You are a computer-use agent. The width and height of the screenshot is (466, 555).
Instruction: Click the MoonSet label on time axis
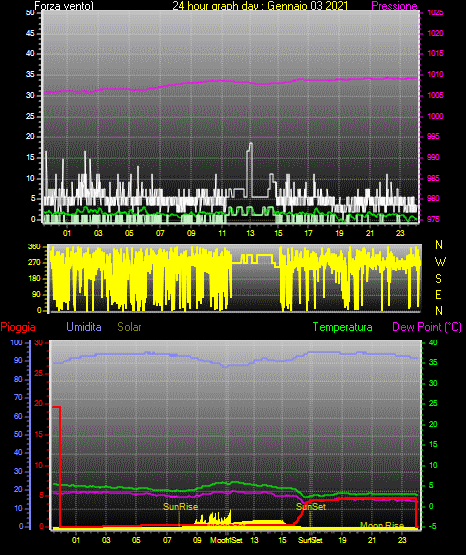tap(226, 540)
